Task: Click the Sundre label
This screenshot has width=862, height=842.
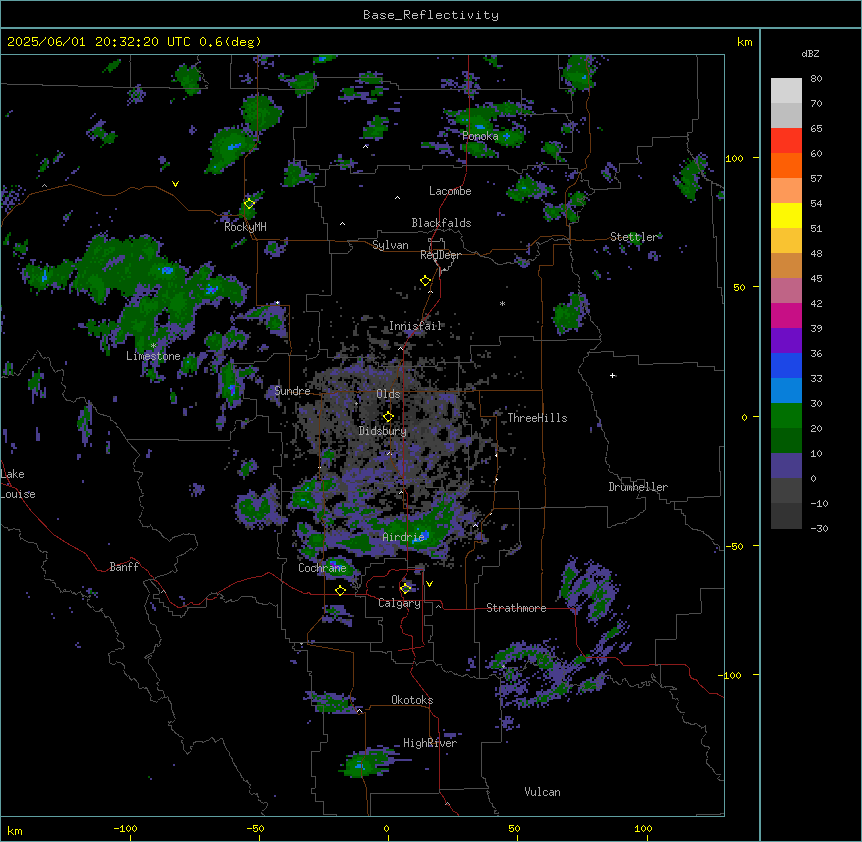Action: click(292, 391)
